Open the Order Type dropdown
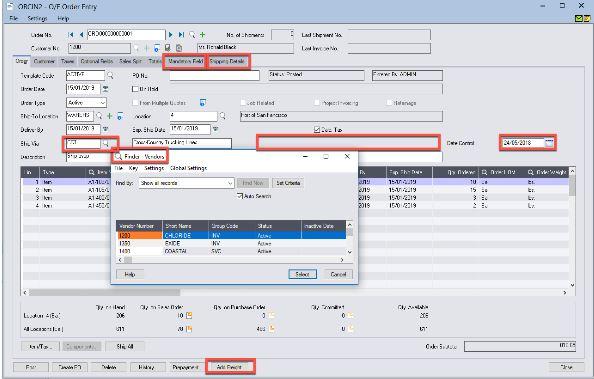Screen dimensions: 594x379 pyautogui.click(x=102, y=103)
